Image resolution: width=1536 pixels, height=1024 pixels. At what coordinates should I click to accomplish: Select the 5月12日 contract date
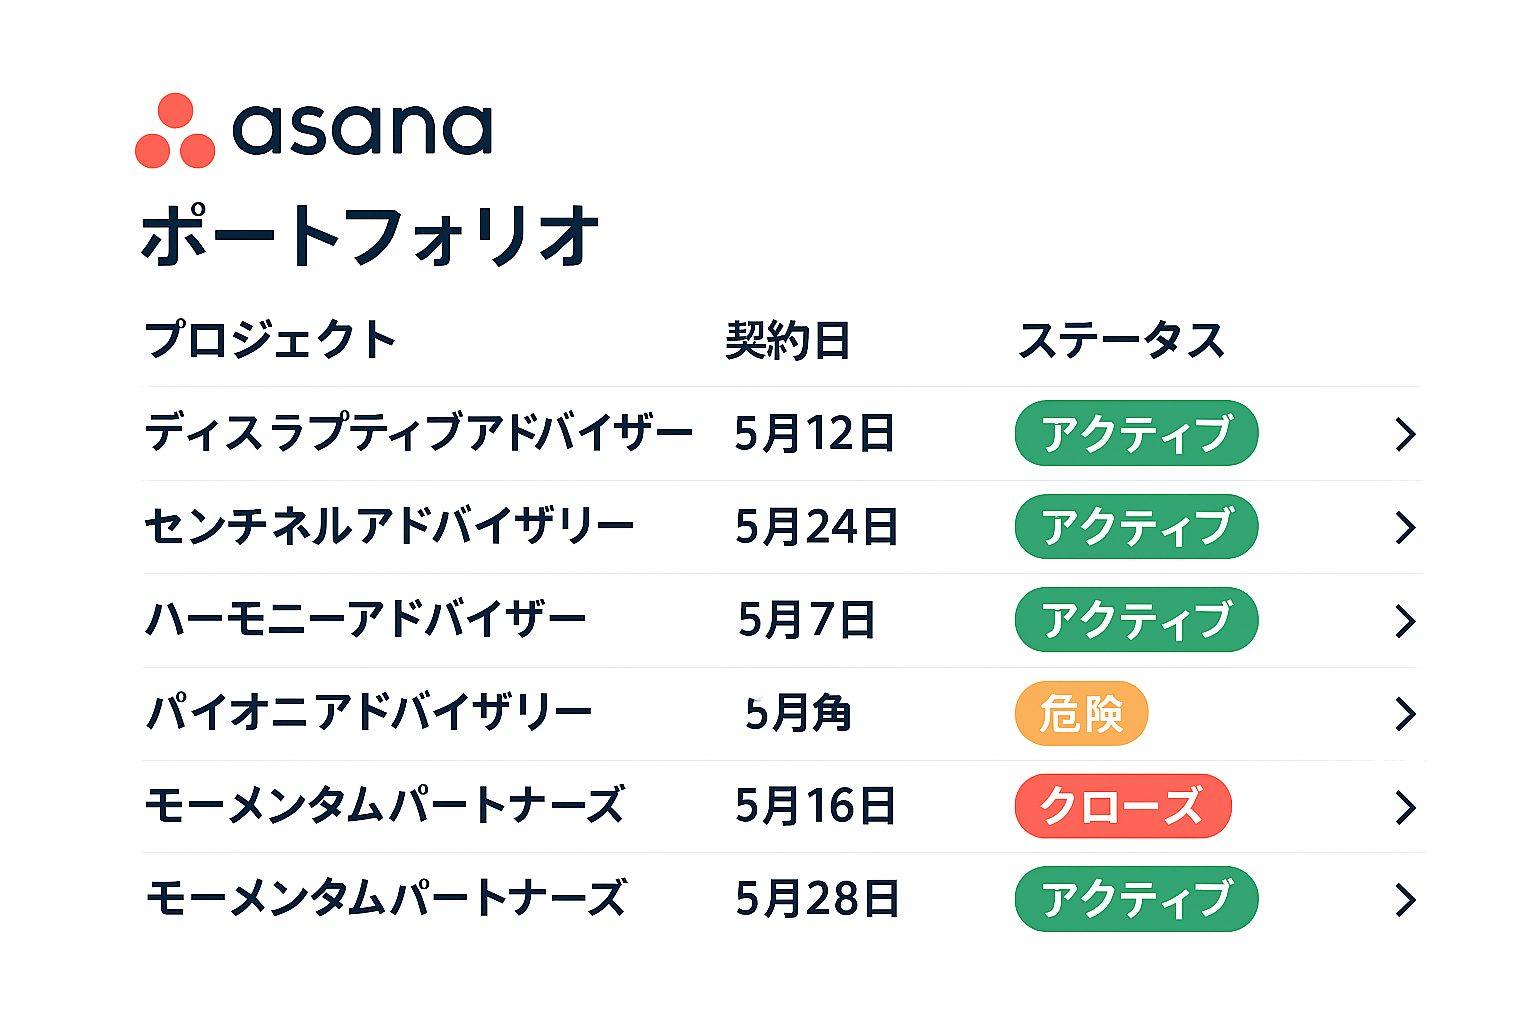pos(814,434)
